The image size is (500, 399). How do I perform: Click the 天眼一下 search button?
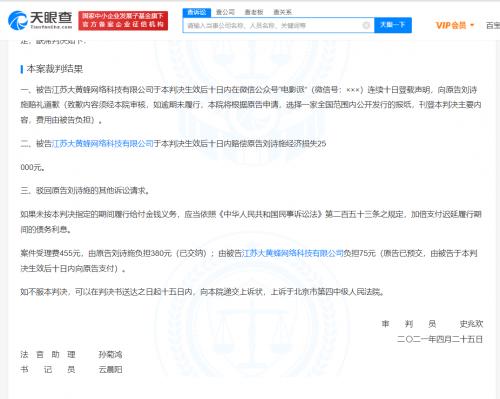pos(393,25)
